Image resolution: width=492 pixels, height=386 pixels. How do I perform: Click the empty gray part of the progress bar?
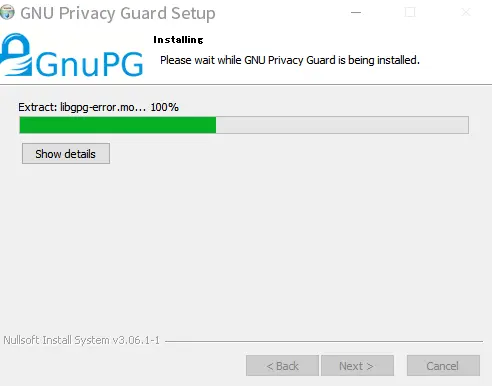point(342,125)
